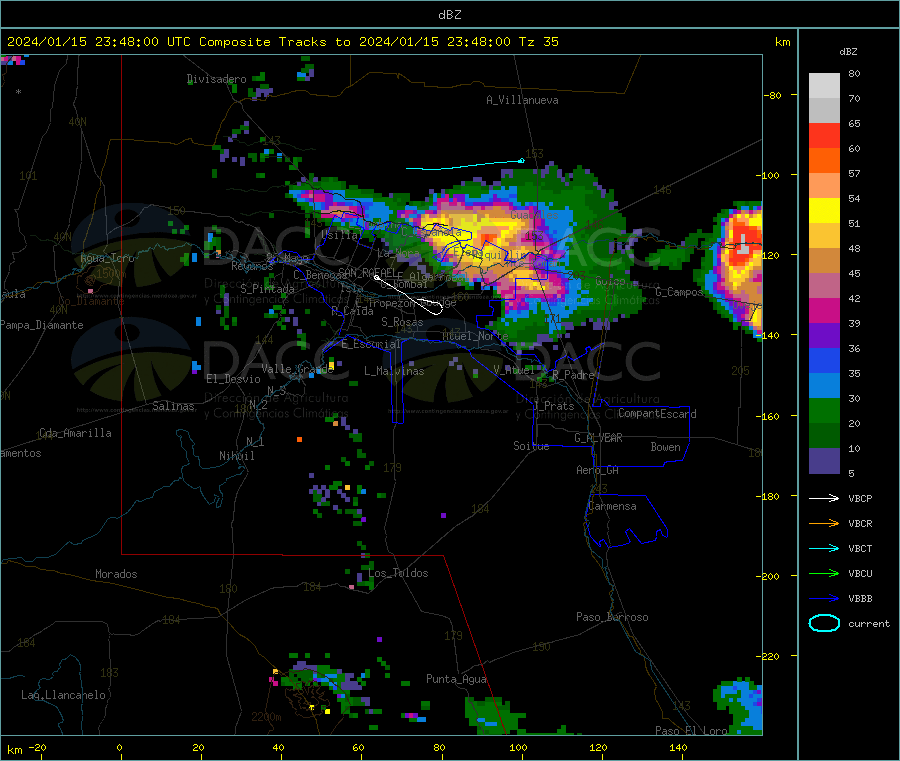Pick the light blue 30-35 dBZ swatch
Screen dimensions: 900x761
coord(824,386)
